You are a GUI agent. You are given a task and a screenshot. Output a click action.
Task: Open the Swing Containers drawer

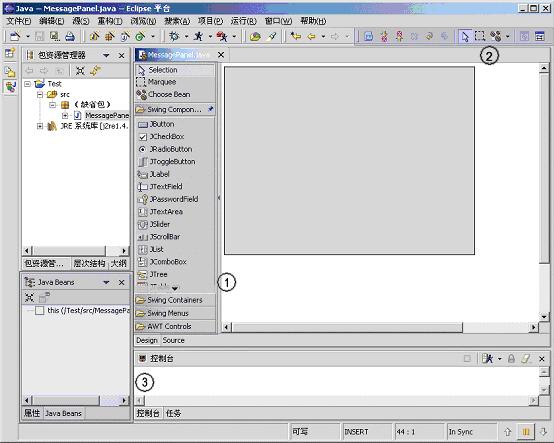pos(175,300)
